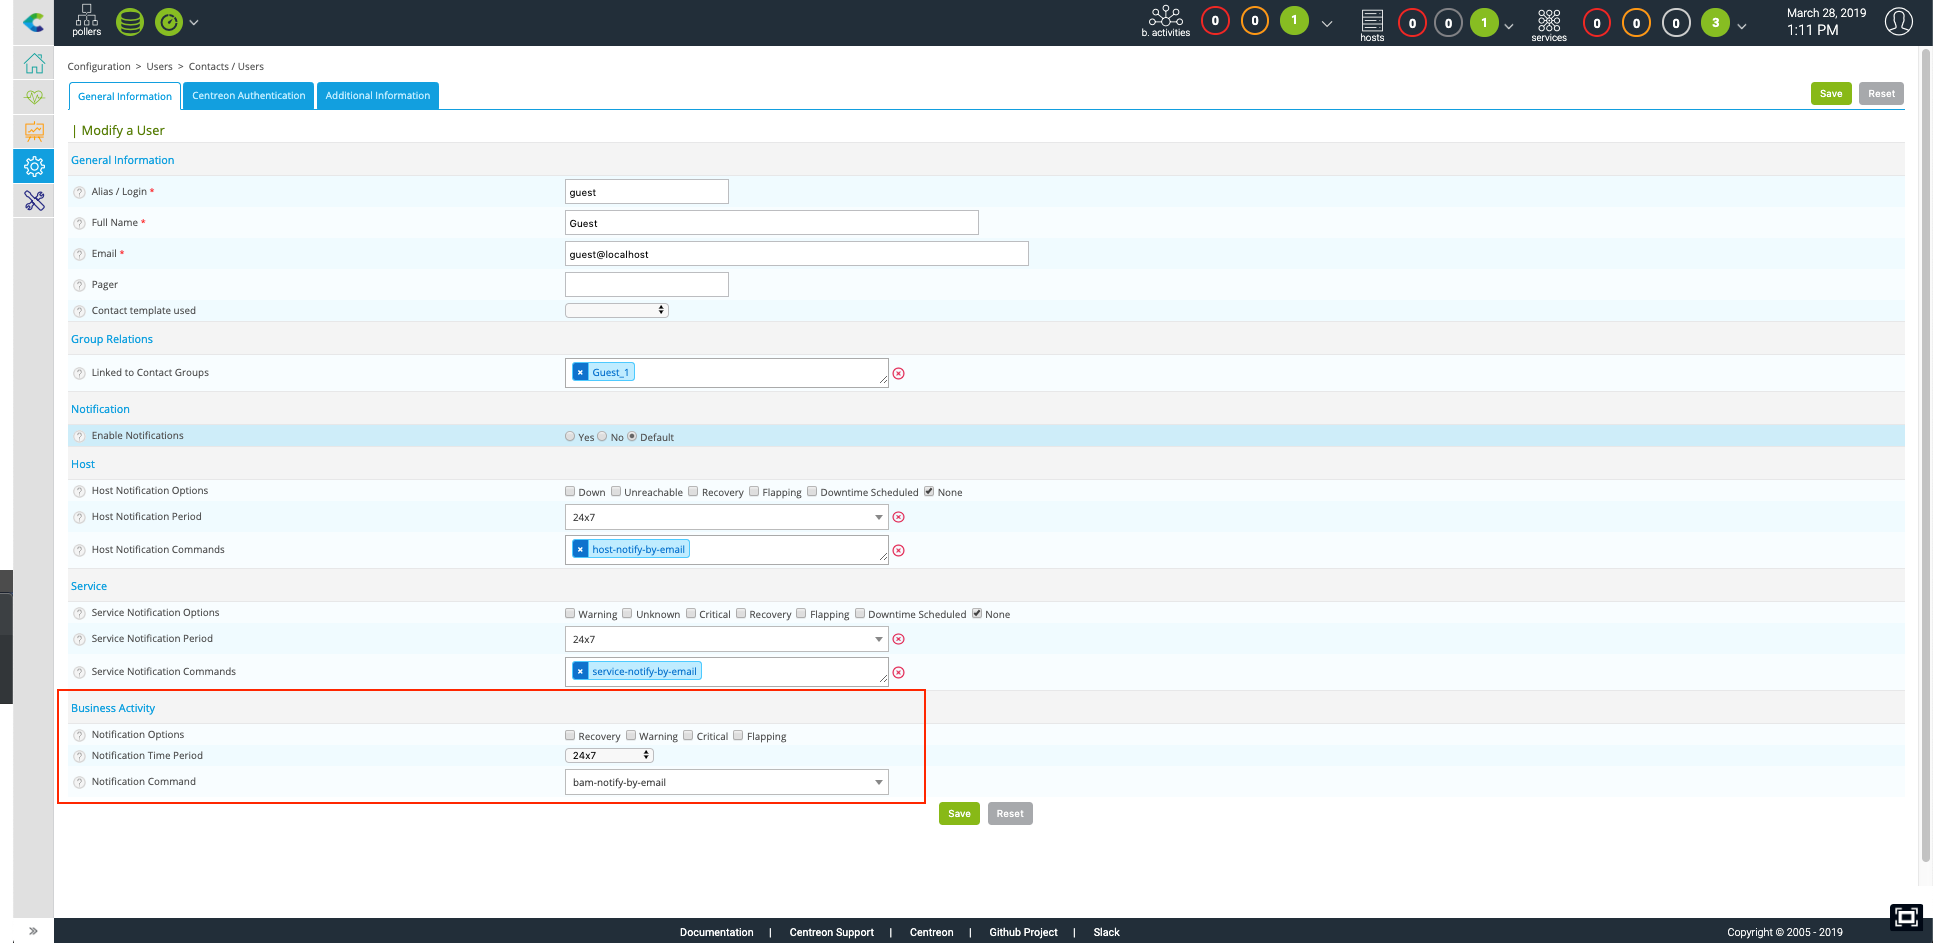Open the Contact template used dropdown
This screenshot has height=943, width=1933.
[616, 310]
